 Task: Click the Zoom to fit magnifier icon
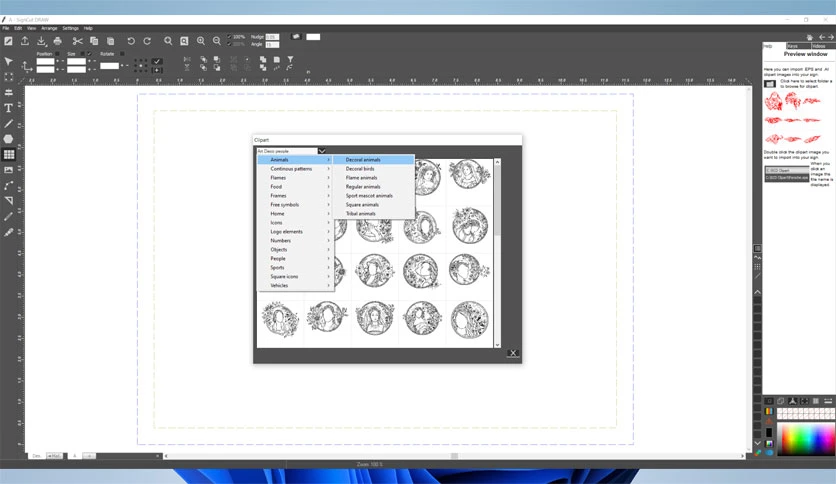click(x=184, y=41)
